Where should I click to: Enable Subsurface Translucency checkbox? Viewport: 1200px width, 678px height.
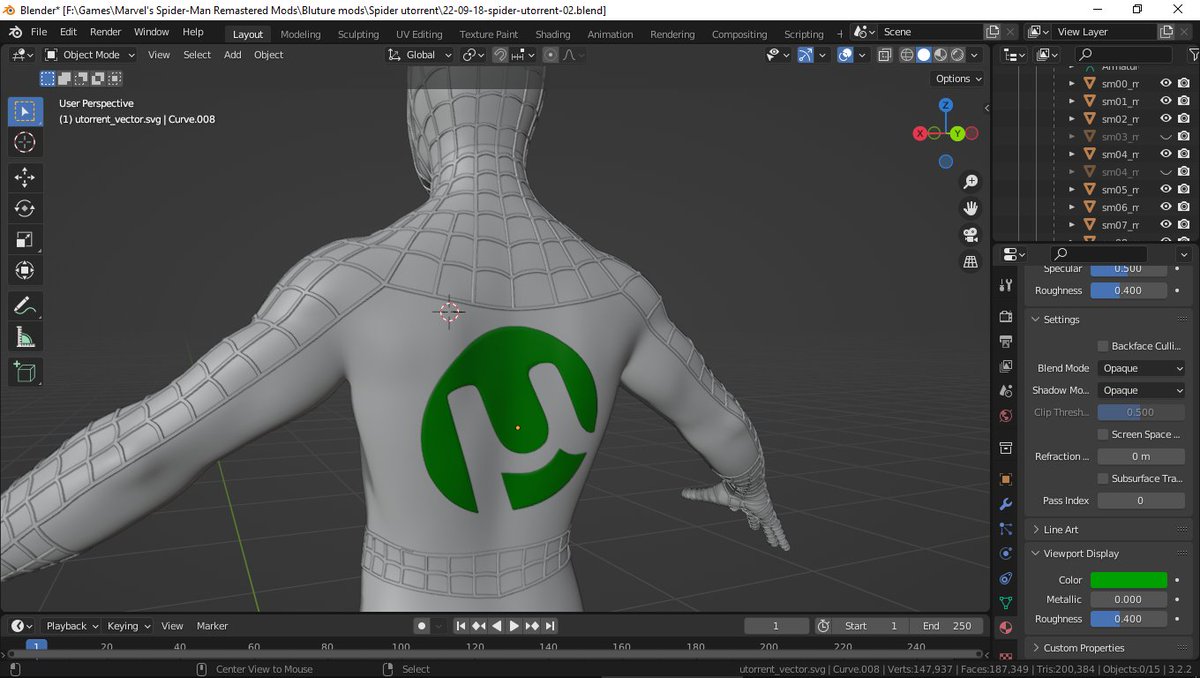click(x=1103, y=478)
